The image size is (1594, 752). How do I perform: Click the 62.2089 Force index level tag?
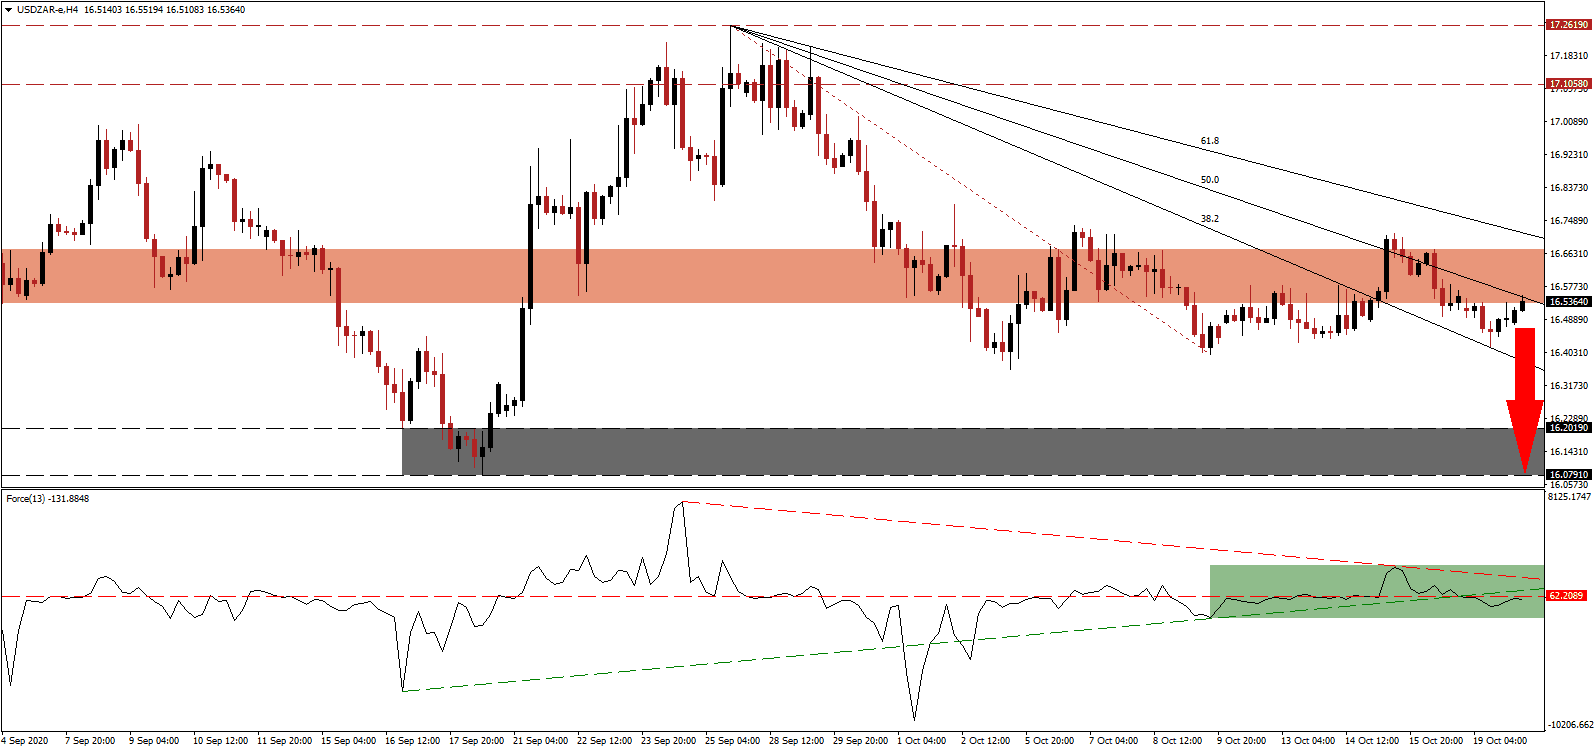[1566, 596]
